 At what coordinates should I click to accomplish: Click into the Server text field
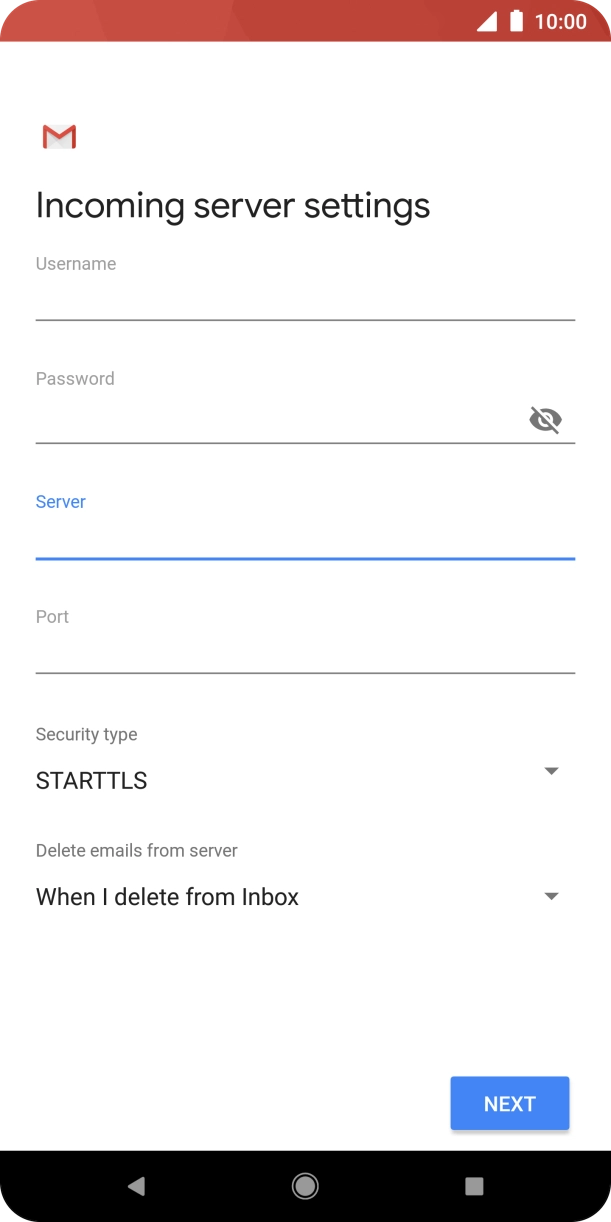(x=305, y=538)
